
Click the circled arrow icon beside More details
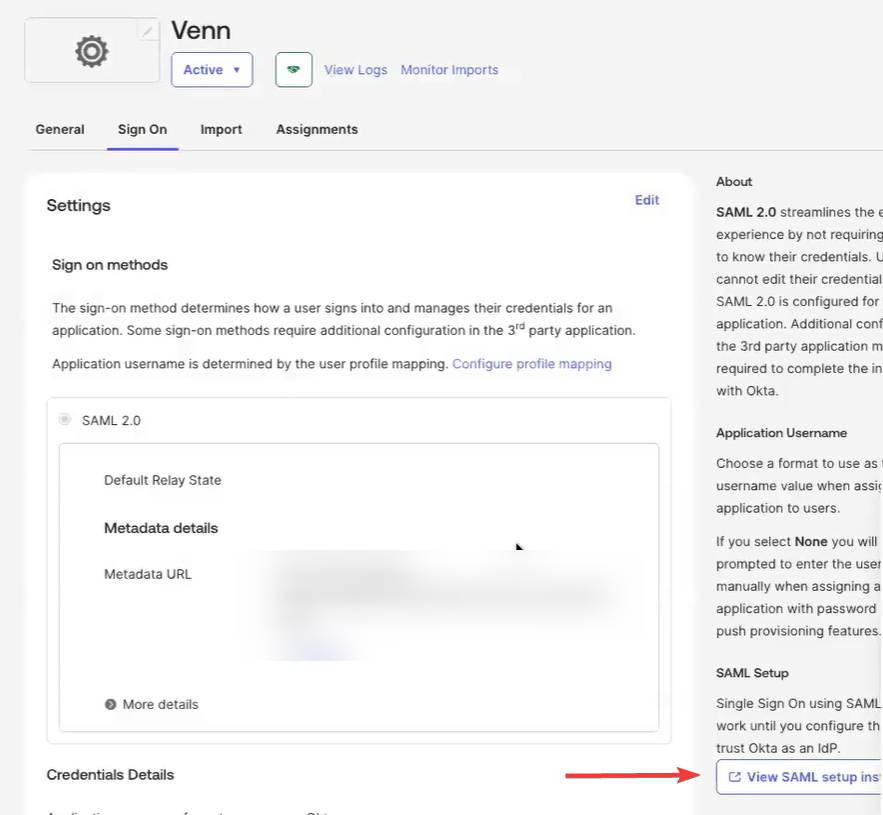111,704
